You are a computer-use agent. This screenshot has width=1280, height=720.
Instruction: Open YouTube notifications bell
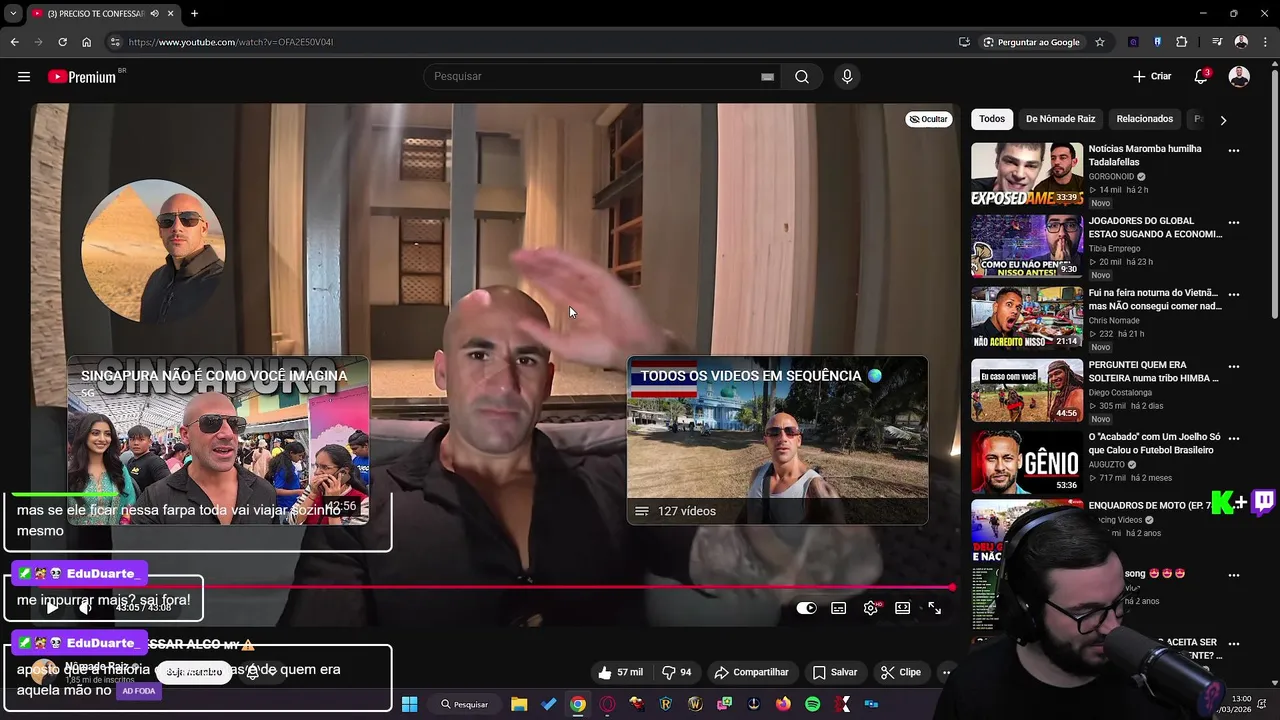pyautogui.click(x=1201, y=77)
